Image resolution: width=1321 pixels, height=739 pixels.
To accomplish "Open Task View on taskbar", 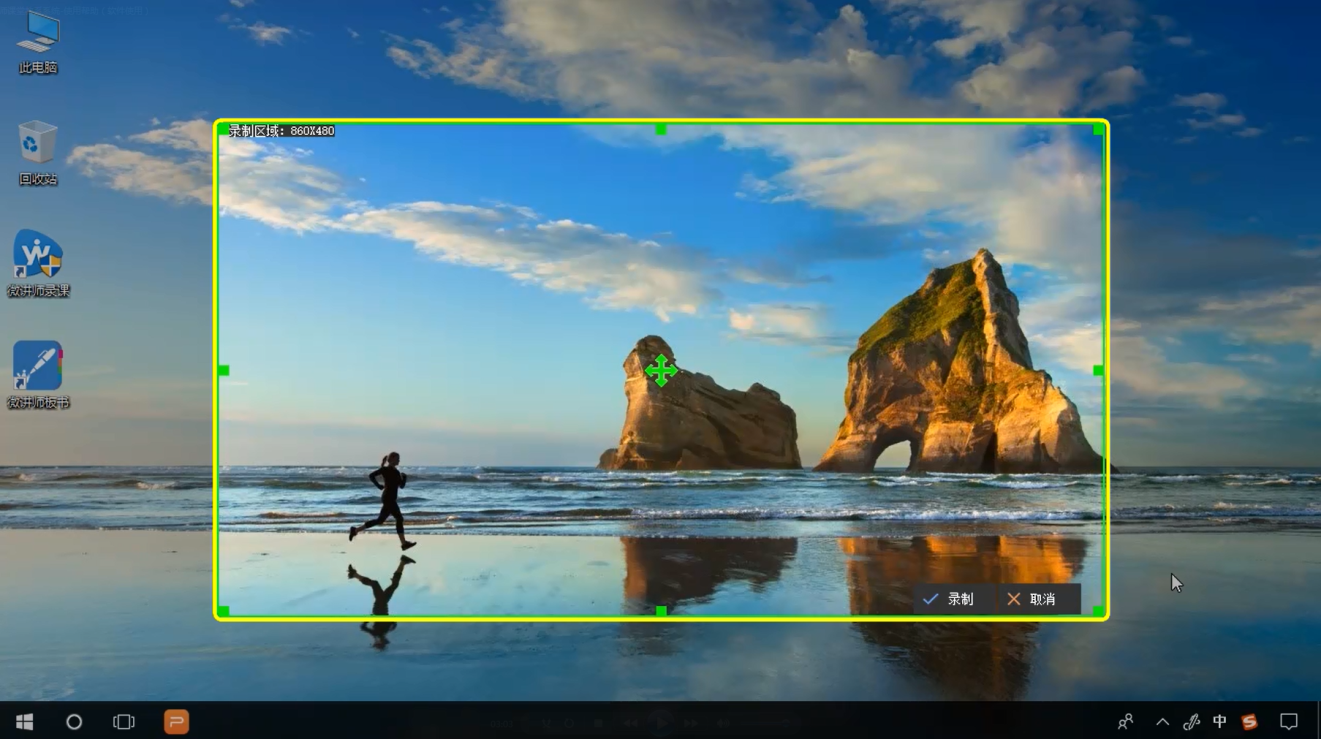I will click(x=124, y=721).
